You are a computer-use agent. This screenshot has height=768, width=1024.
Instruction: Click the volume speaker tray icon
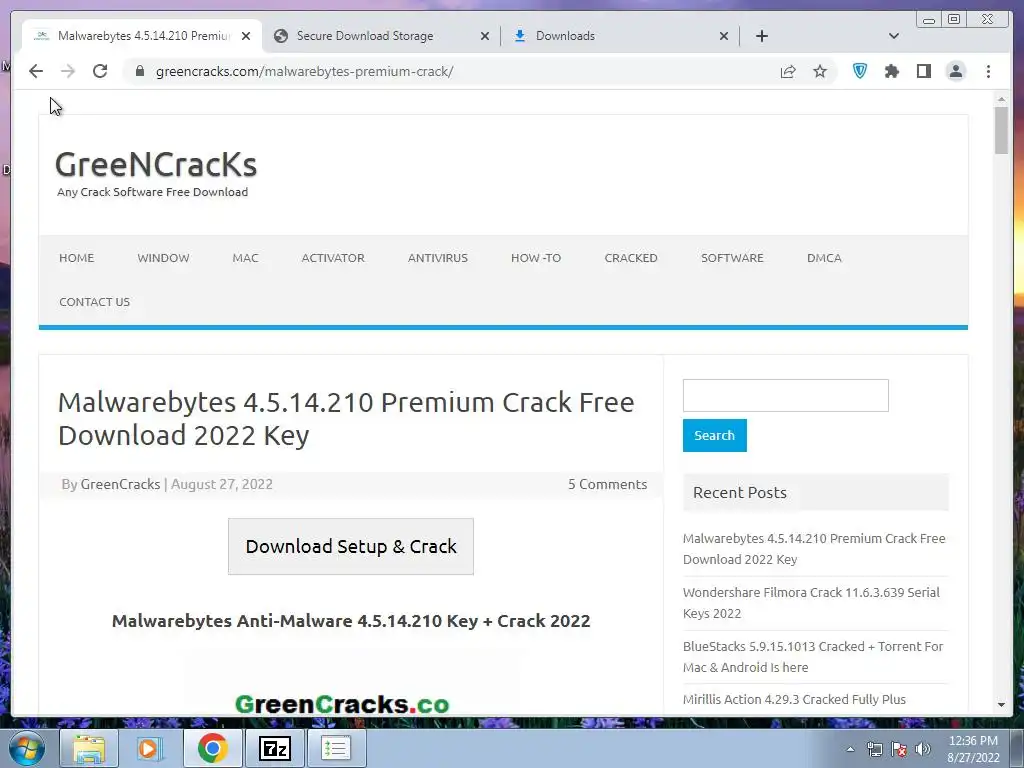coord(923,749)
